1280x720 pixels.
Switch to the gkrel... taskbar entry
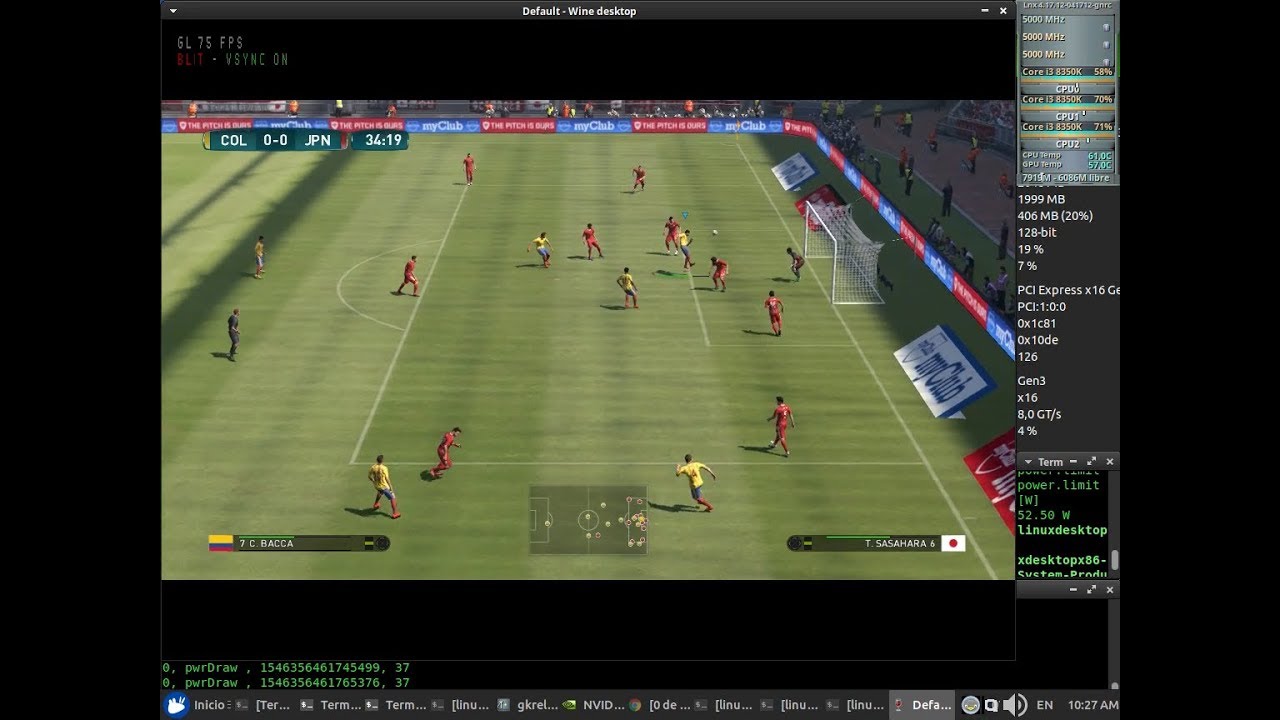527,705
